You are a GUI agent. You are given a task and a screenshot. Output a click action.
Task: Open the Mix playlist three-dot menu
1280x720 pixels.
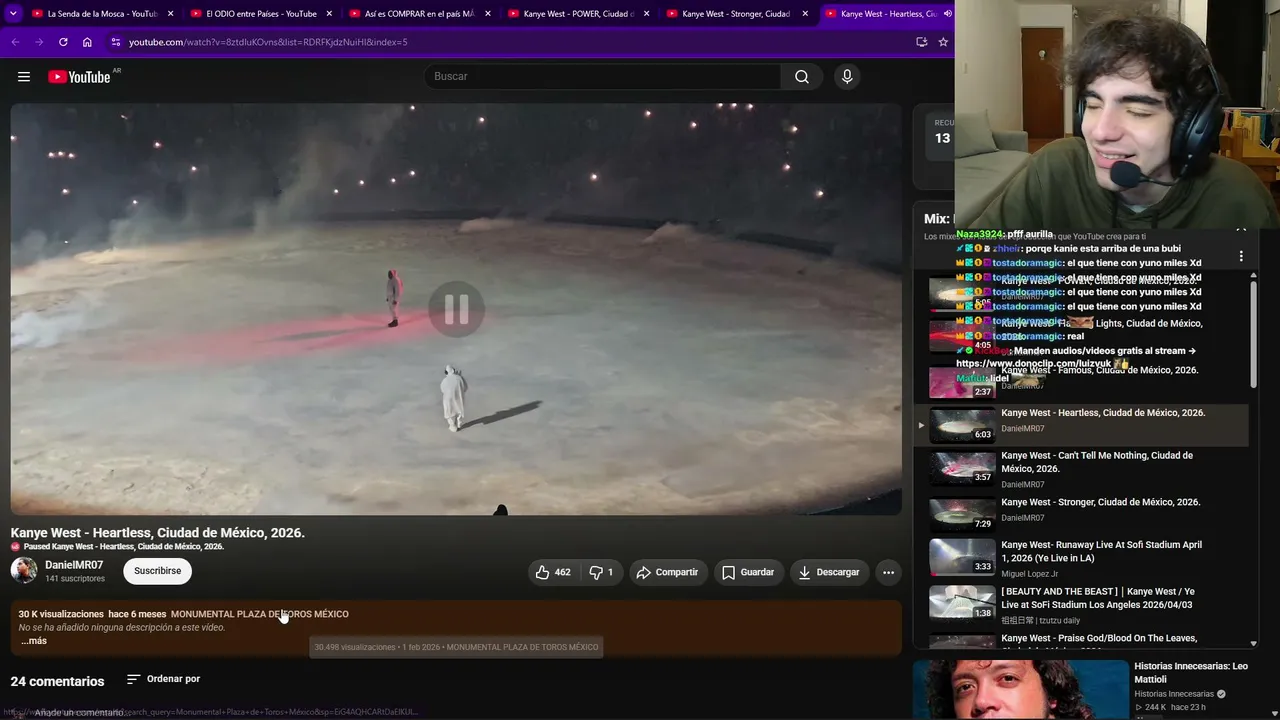click(x=1241, y=256)
